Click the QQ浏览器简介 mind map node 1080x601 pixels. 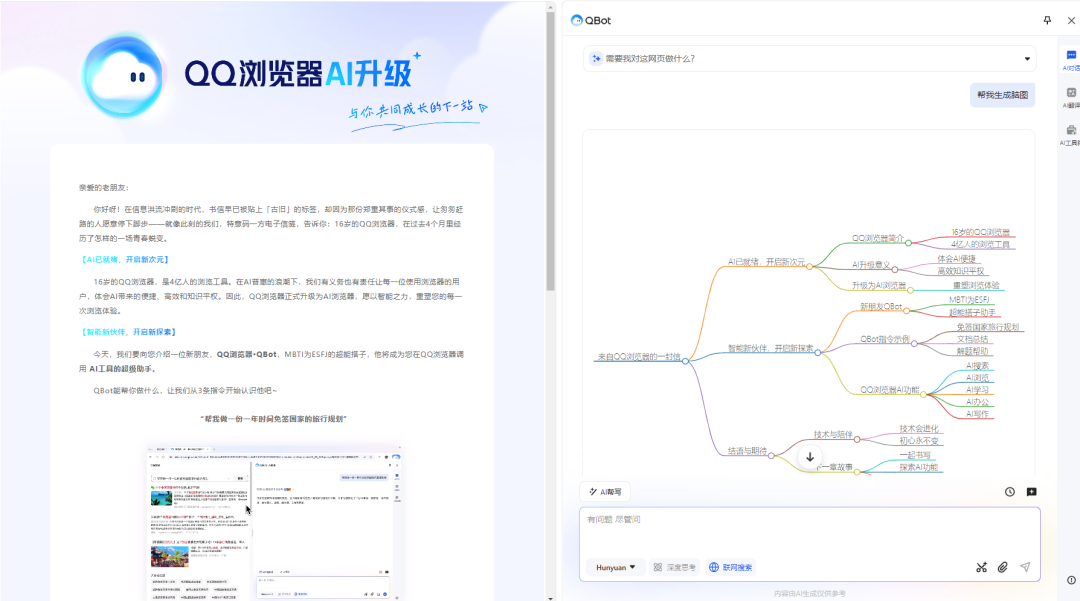click(878, 238)
